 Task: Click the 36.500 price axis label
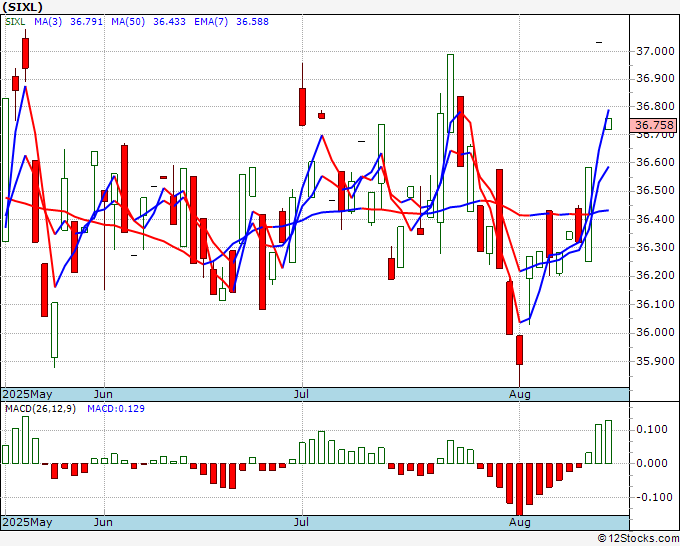(x=655, y=190)
